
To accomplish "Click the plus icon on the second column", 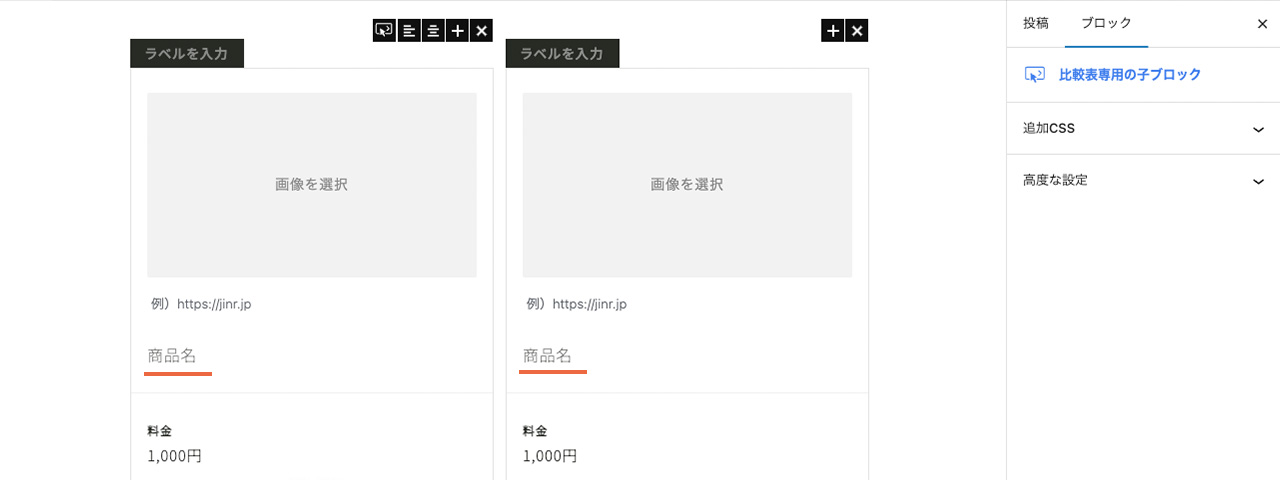I will 832,31.
